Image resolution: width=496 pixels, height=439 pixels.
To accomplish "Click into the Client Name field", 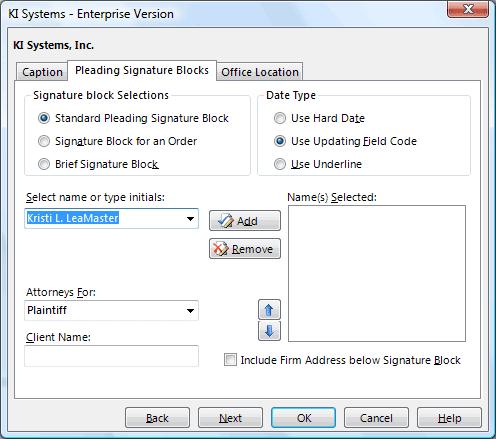I will (x=111, y=356).
